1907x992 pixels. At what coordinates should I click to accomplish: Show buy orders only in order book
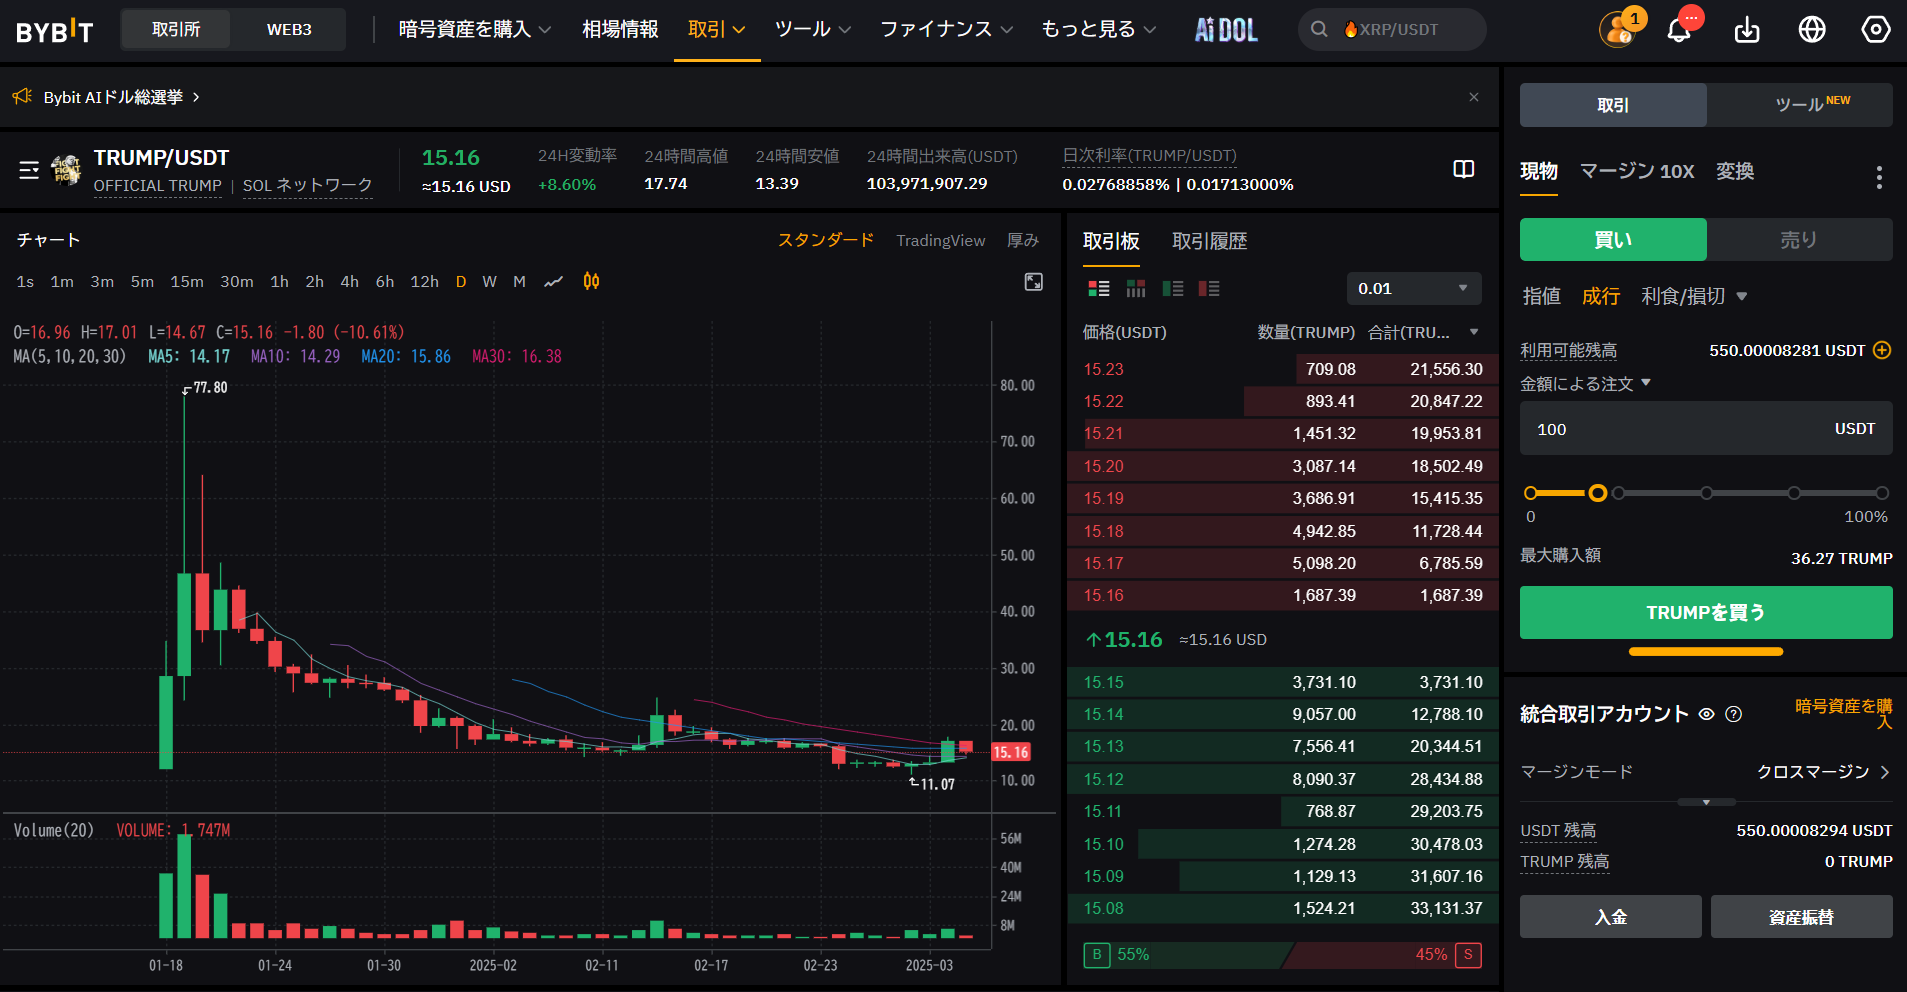(x=1173, y=289)
